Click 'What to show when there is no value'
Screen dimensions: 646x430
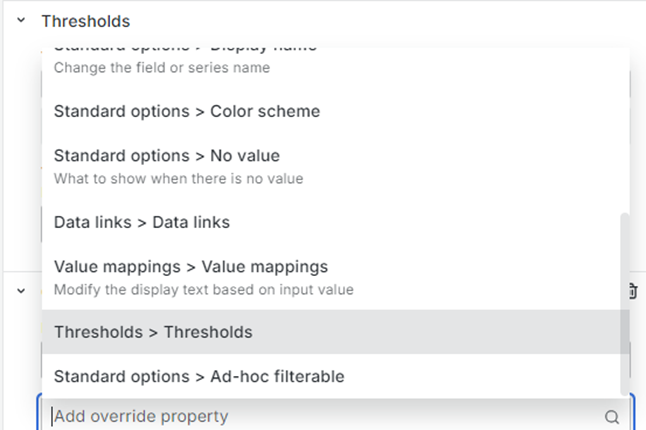(178, 178)
